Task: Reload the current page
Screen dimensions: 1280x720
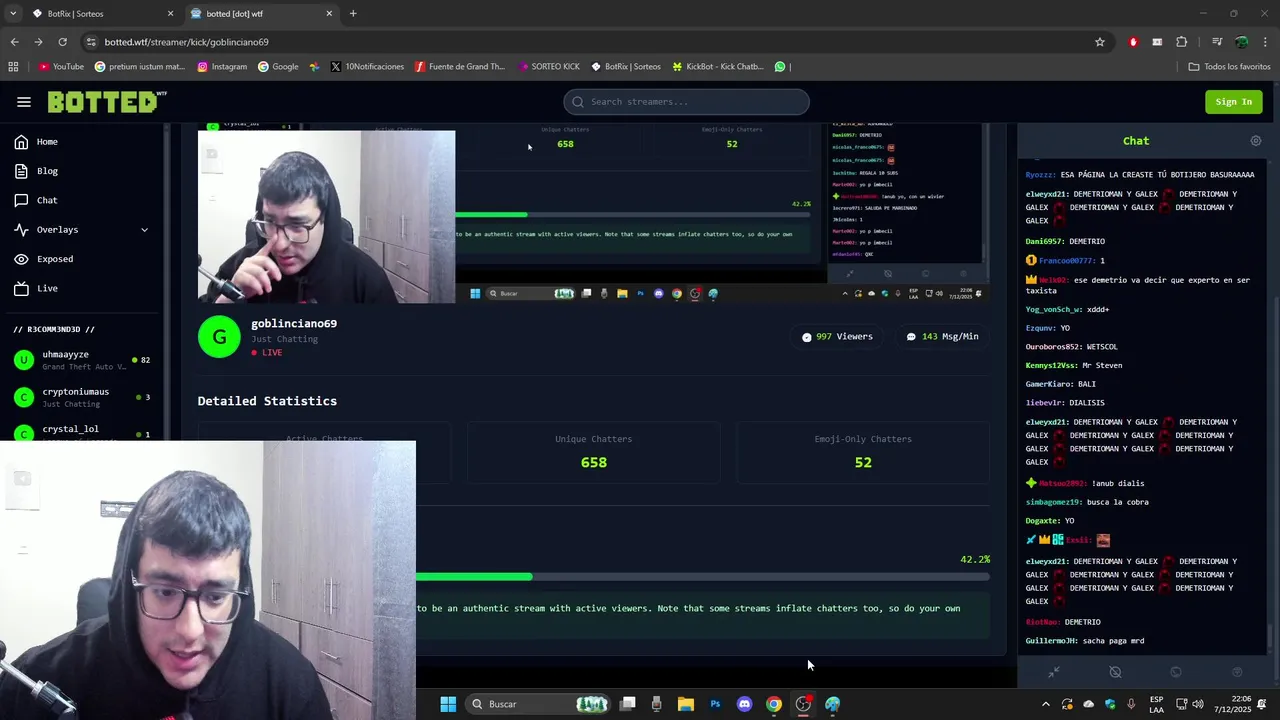Action: (x=62, y=42)
